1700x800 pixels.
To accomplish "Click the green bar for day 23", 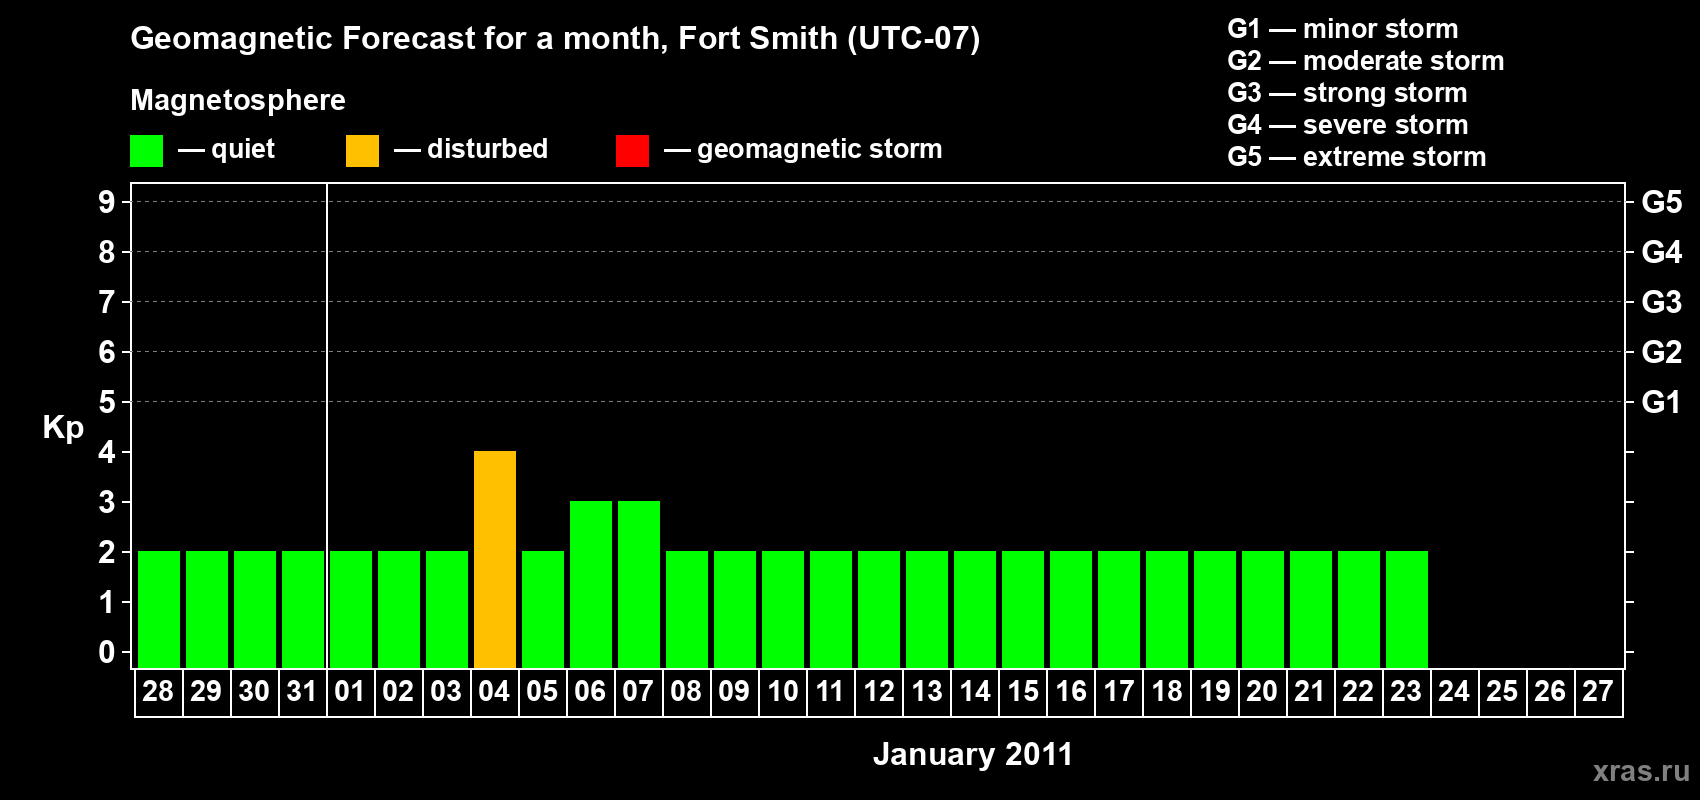I will (1407, 609).
